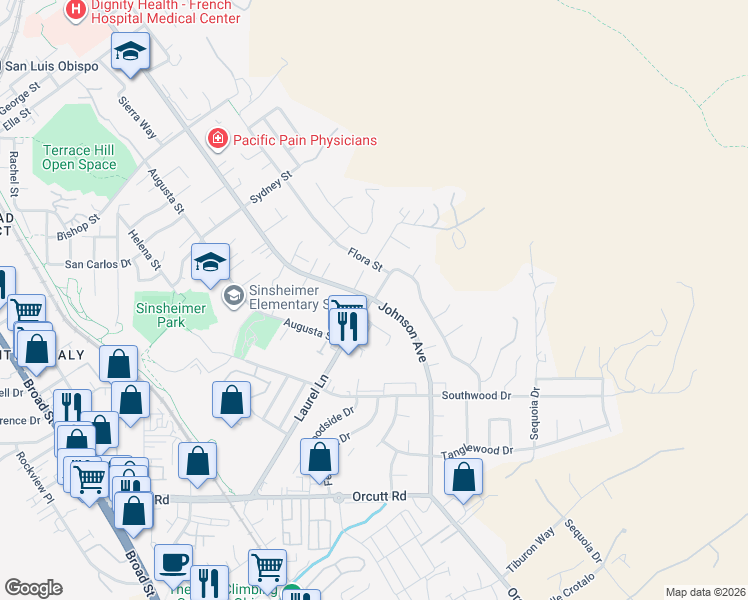This screenshot has width=748, height=600.
Task: Open the Pacific Pain Physicians label
Action: tap(305, 140)
